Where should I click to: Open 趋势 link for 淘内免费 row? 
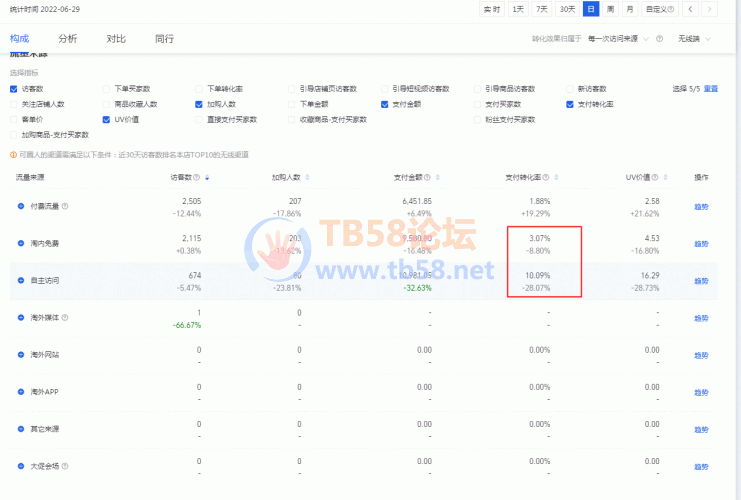click(701, 244)
